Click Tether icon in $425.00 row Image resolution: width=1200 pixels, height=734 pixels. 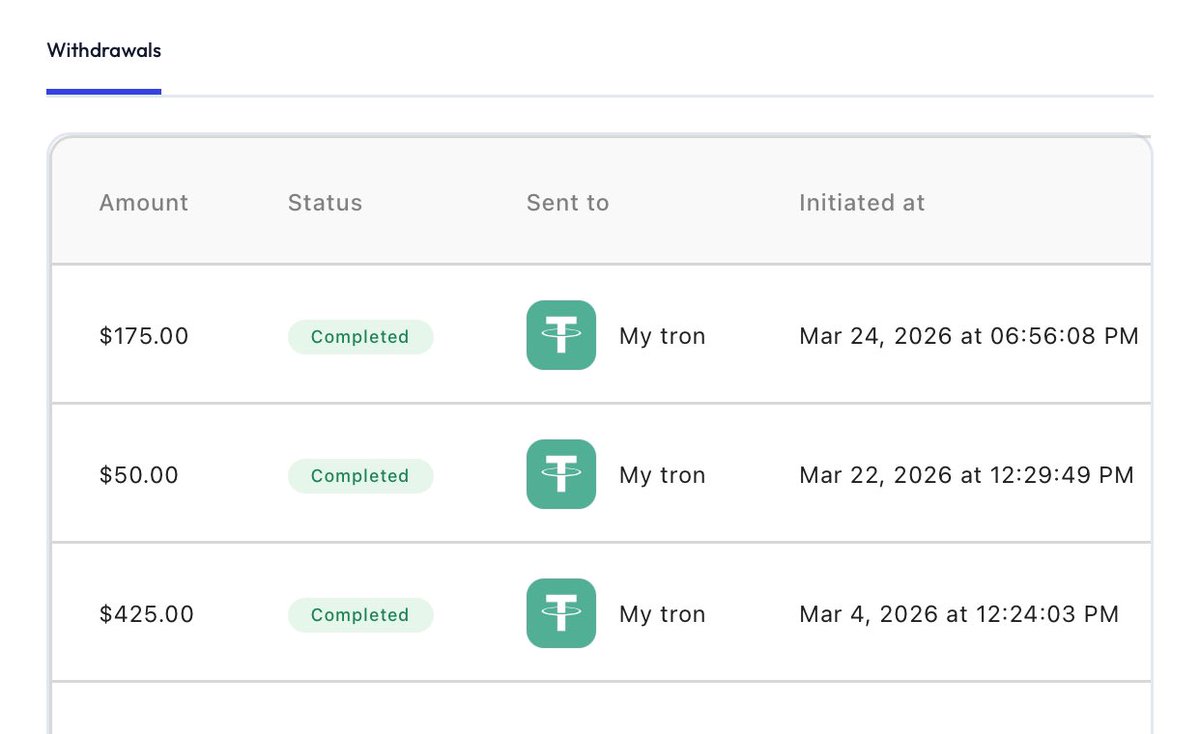pyautogui.click(x=561, y=613)
